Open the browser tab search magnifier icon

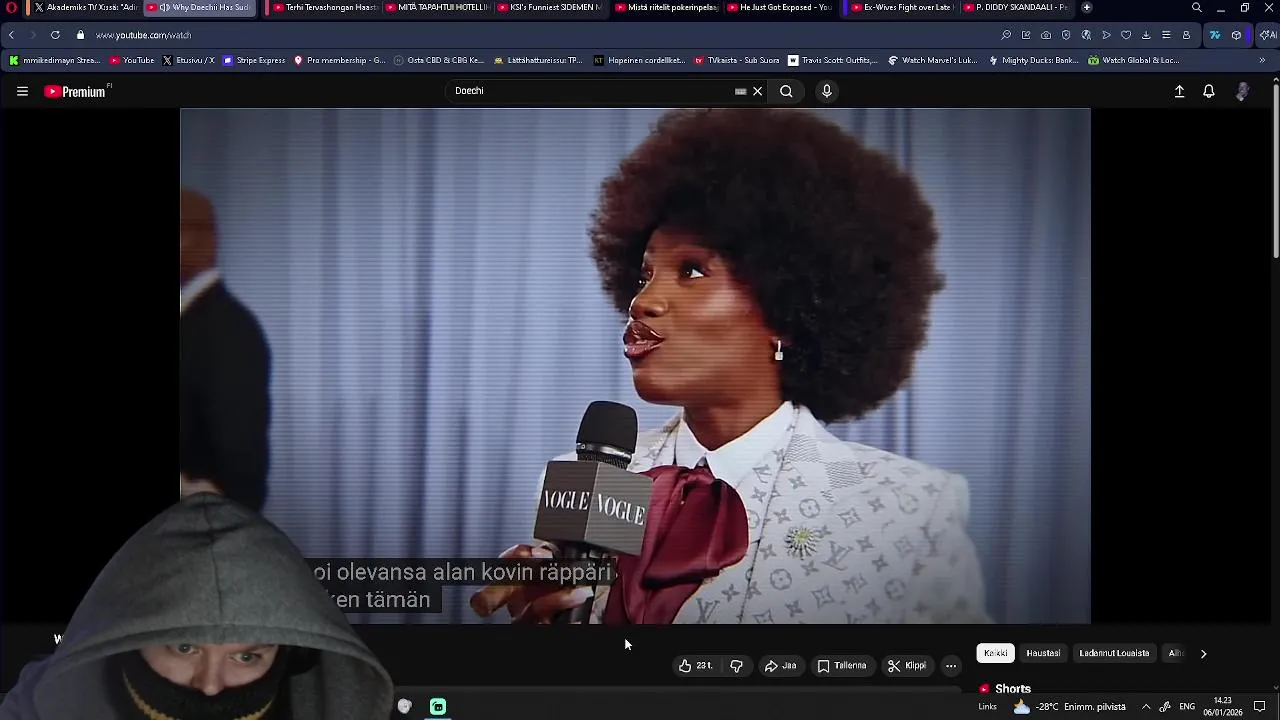[1196, 7]
